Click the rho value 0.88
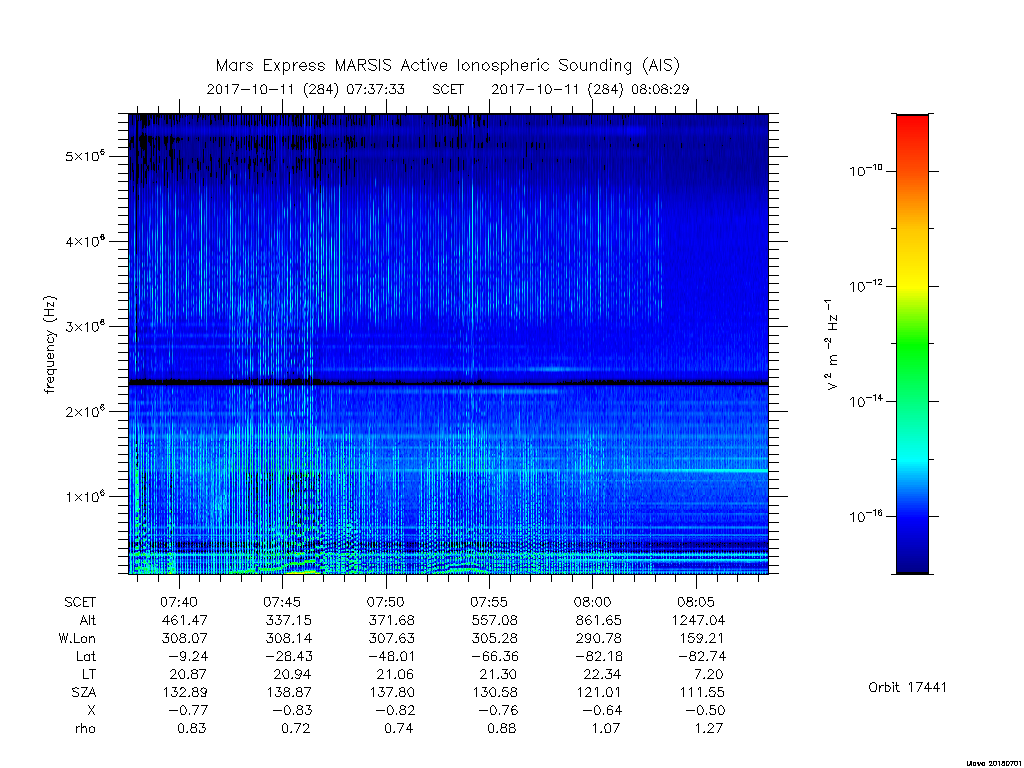Image resolution: width=1024 pixels, height=768 pixels. 502,728
